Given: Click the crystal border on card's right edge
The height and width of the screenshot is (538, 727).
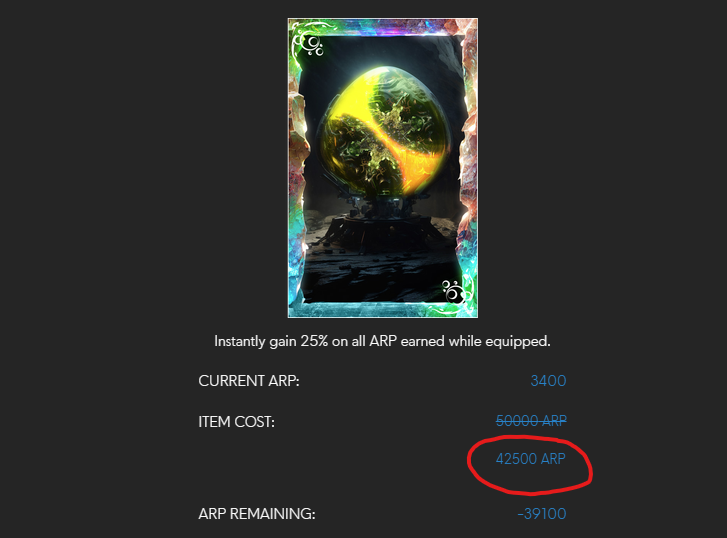Looking at the screenshot, I should 468,167.
